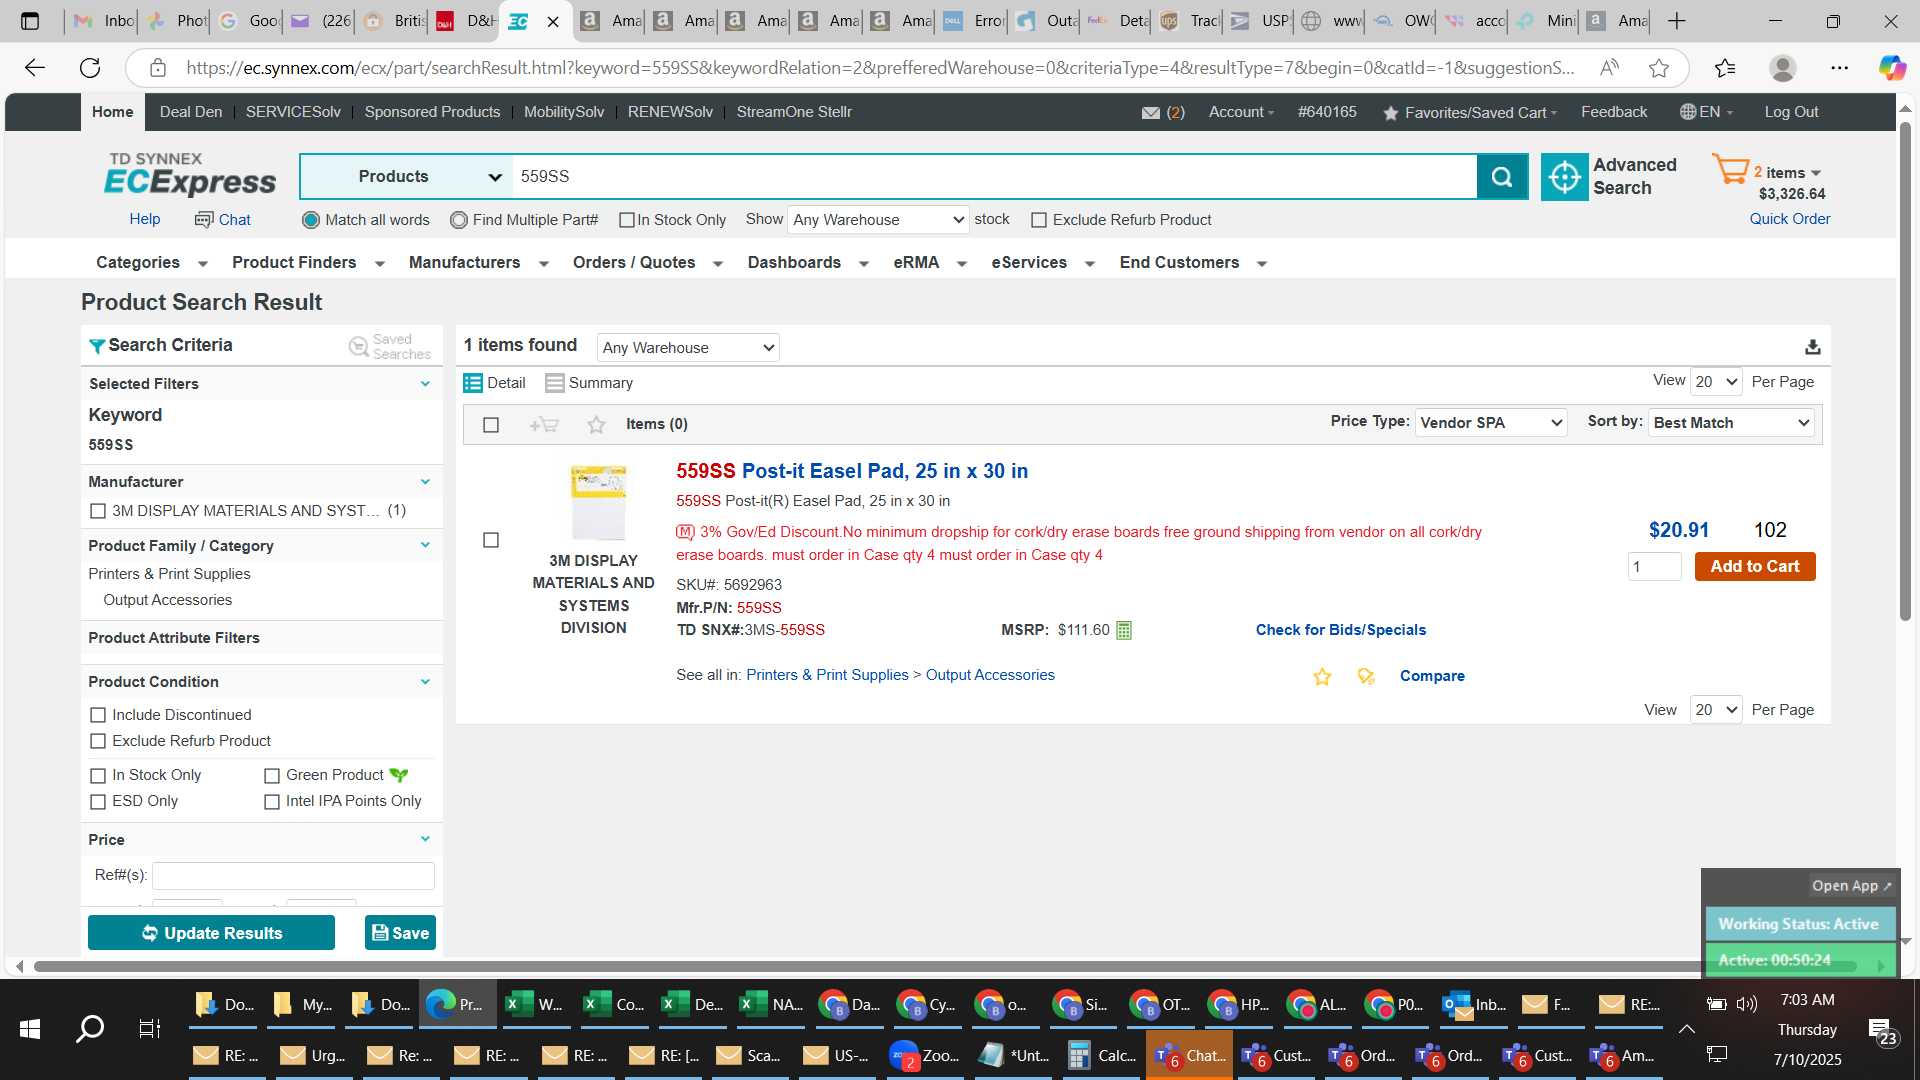1920x1080 pixels.
Task: Click favorites star in items toolbar
Action: tap(596, 425)
